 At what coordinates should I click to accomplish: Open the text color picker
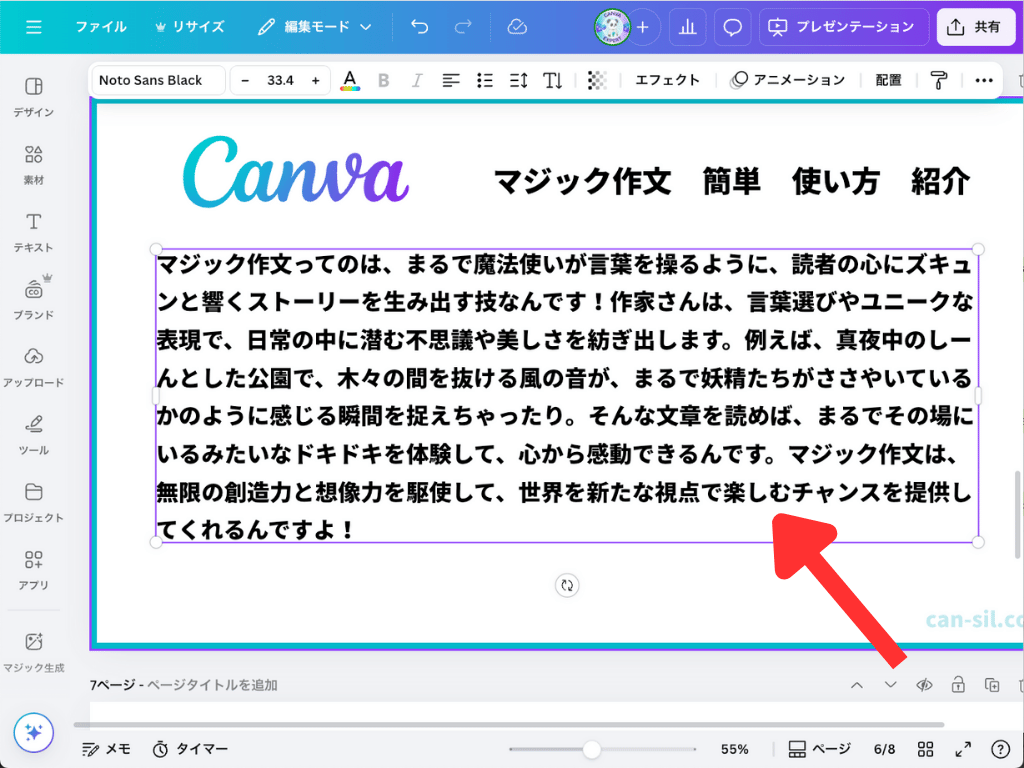[x=350, y=80]
